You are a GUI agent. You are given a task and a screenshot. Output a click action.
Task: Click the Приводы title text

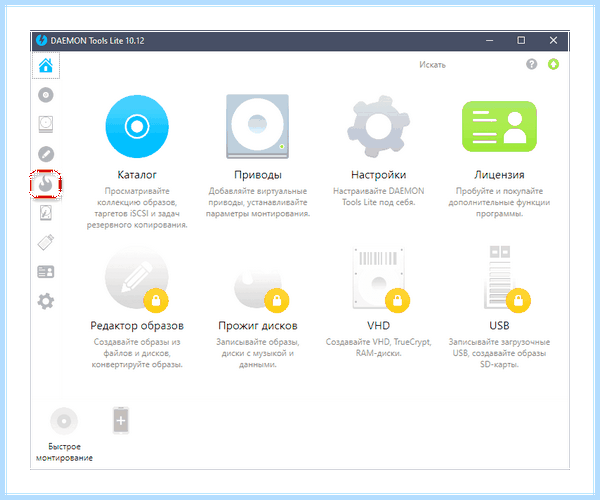(258, 175)
